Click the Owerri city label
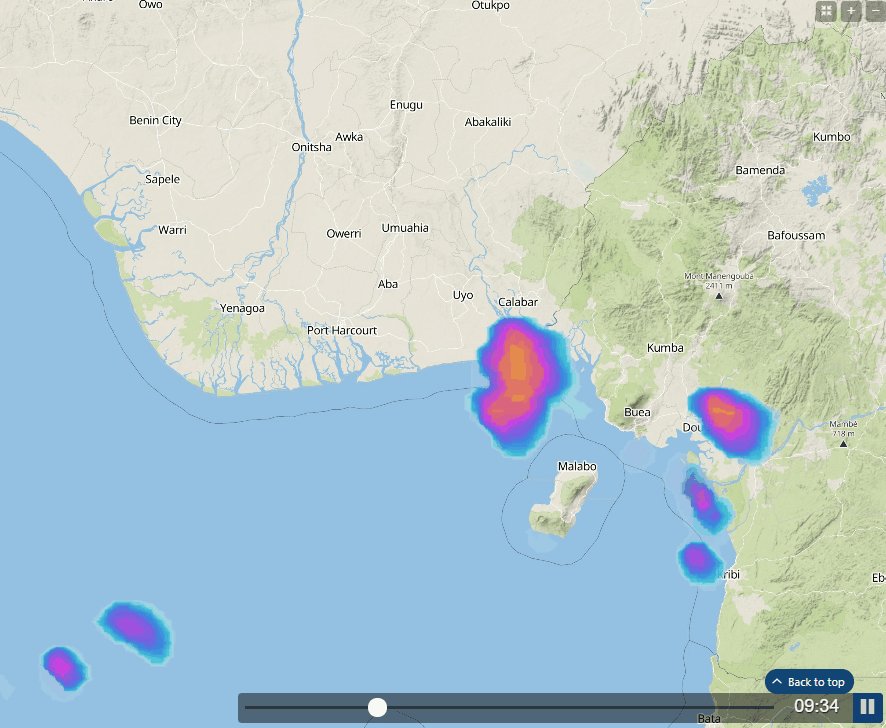 344,233
